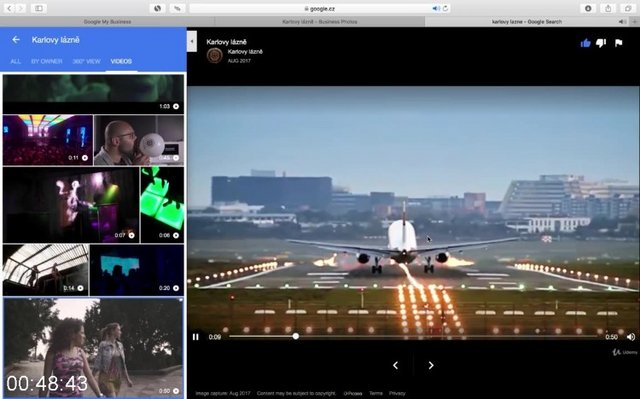This screenshot has width=640, height=399.
Task: Click the 0:09 elapsed time label
Action: 215,337
